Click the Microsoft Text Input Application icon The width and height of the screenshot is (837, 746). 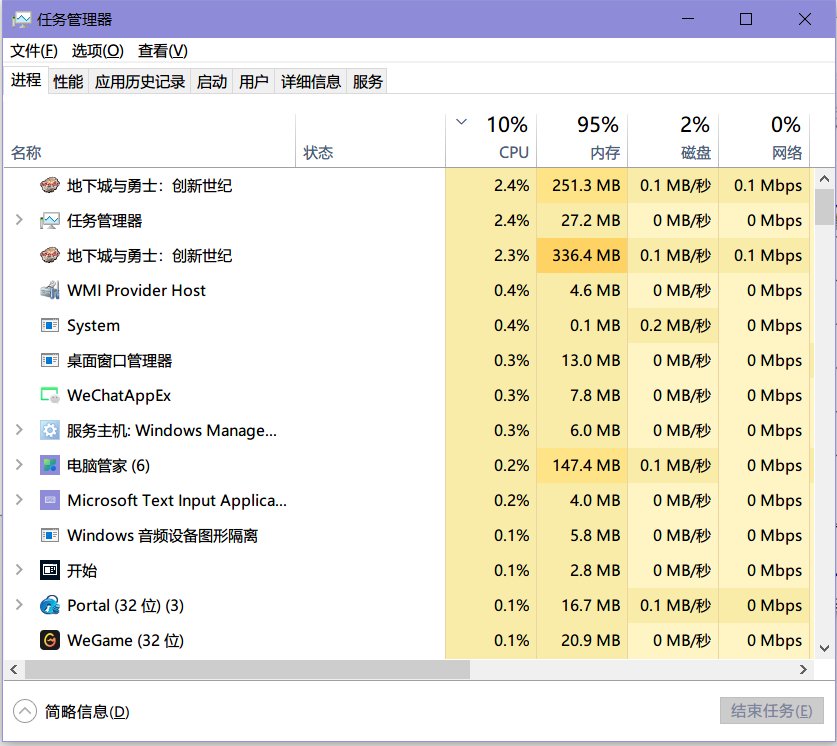[x=50, y=501]
